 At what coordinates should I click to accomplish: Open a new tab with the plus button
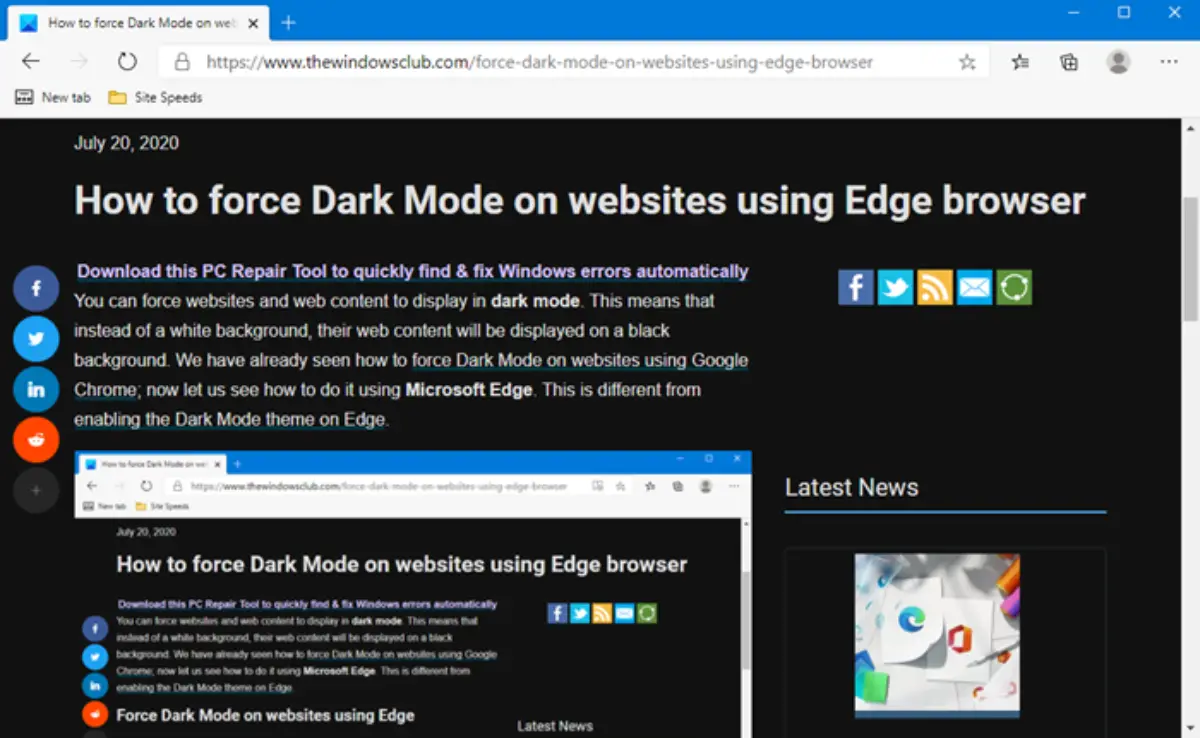tap(288, 22)
